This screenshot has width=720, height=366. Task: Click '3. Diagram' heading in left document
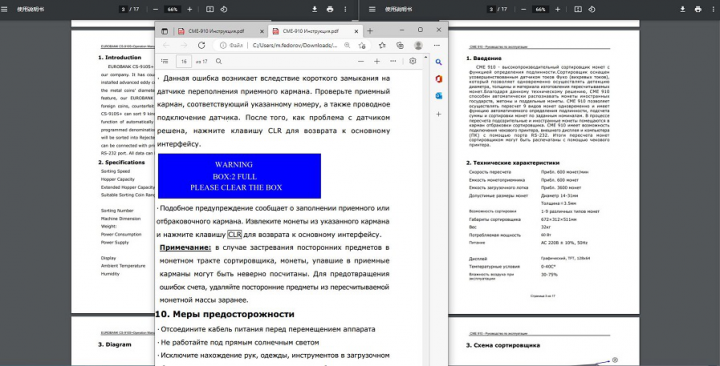[x=114, y=344]
